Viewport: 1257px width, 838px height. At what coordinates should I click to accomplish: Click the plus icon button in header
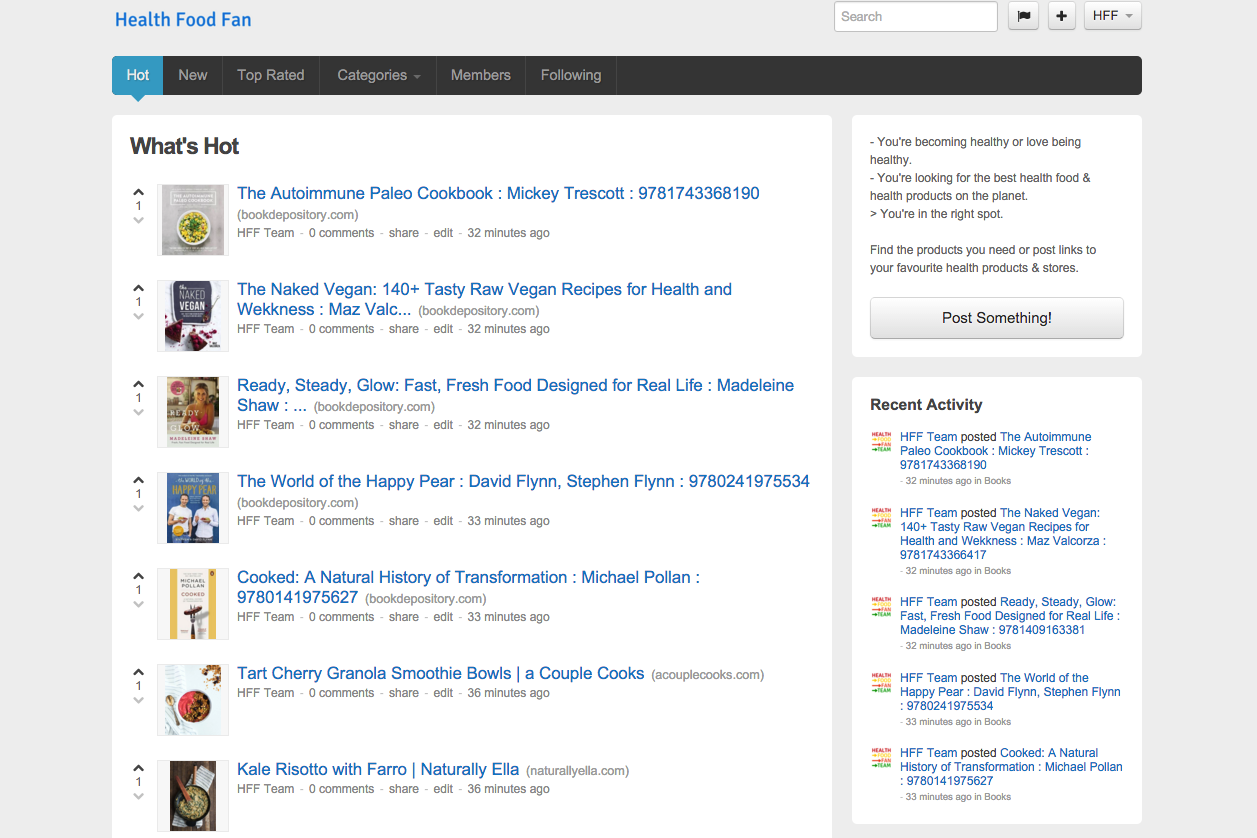click(x=1061, y=16)
